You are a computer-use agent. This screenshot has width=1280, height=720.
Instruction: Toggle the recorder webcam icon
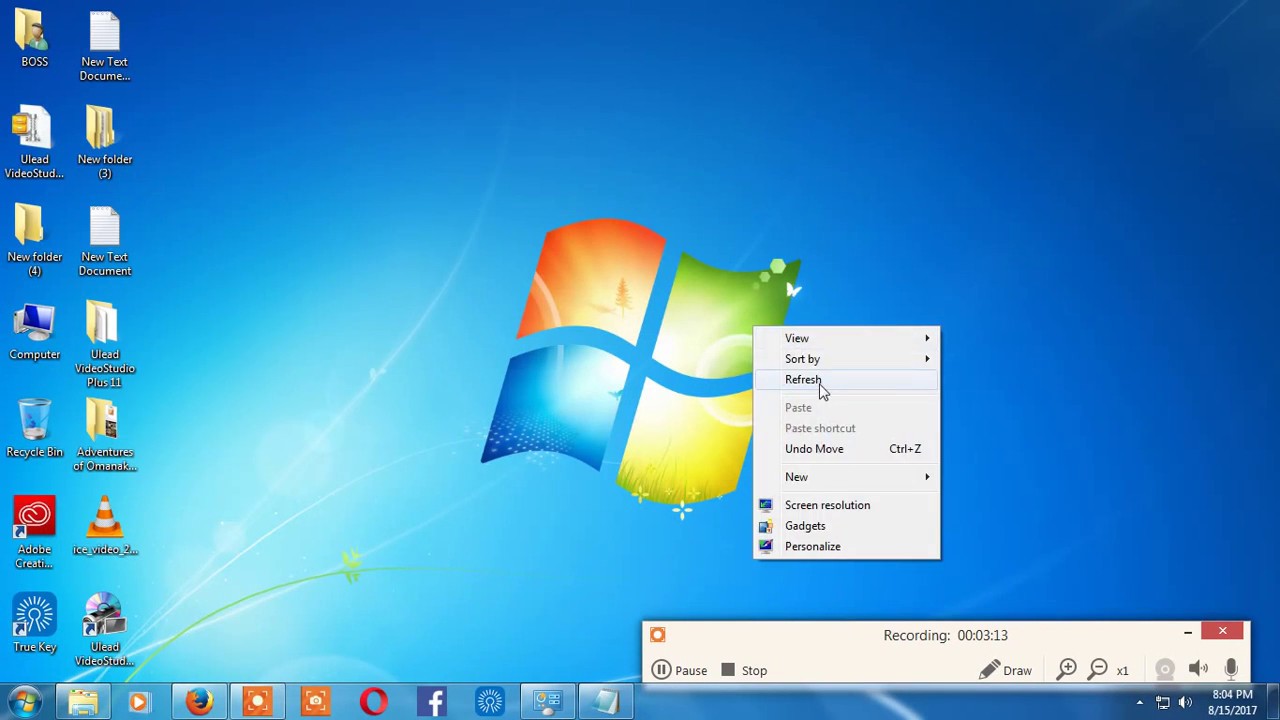(1165, 670)
